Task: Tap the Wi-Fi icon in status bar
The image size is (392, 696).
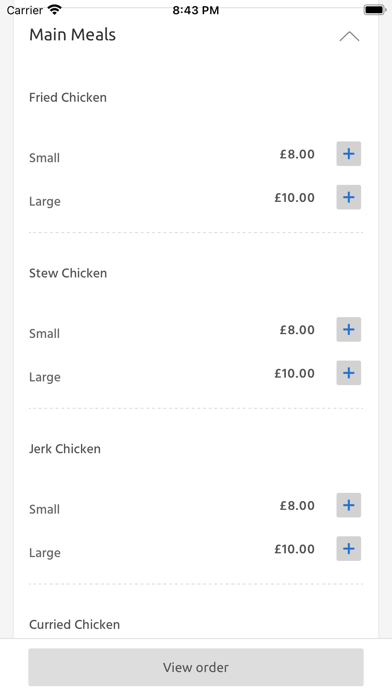Action: coord(55,10)
